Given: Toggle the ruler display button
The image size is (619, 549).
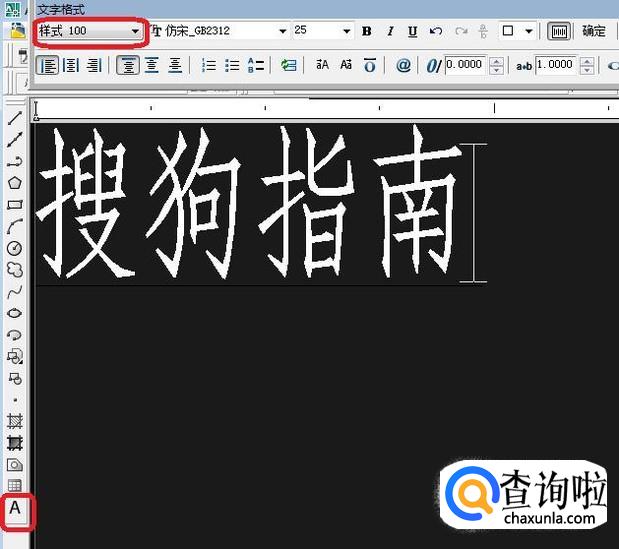Looking at the screenshot, I should point(559,31).
